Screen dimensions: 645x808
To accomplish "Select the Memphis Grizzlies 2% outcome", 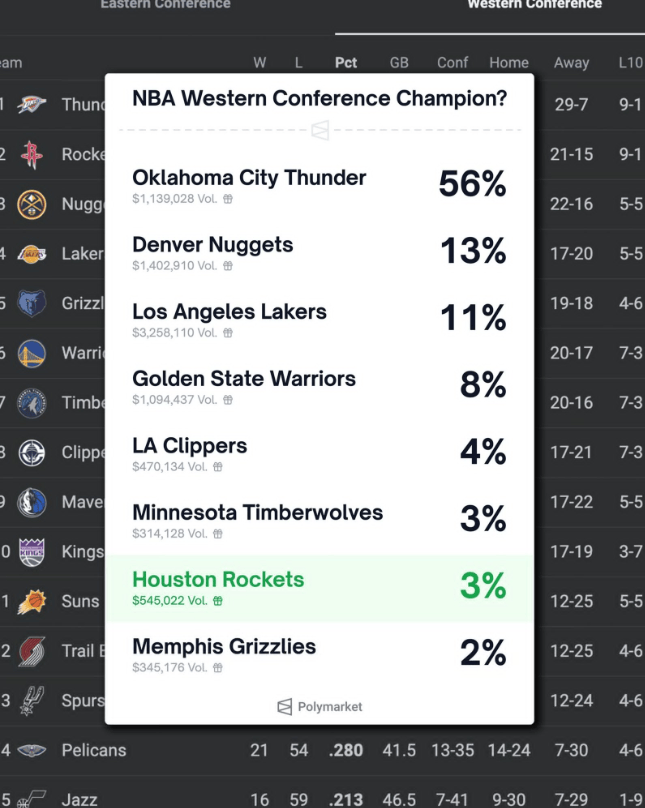I will 482,653.
